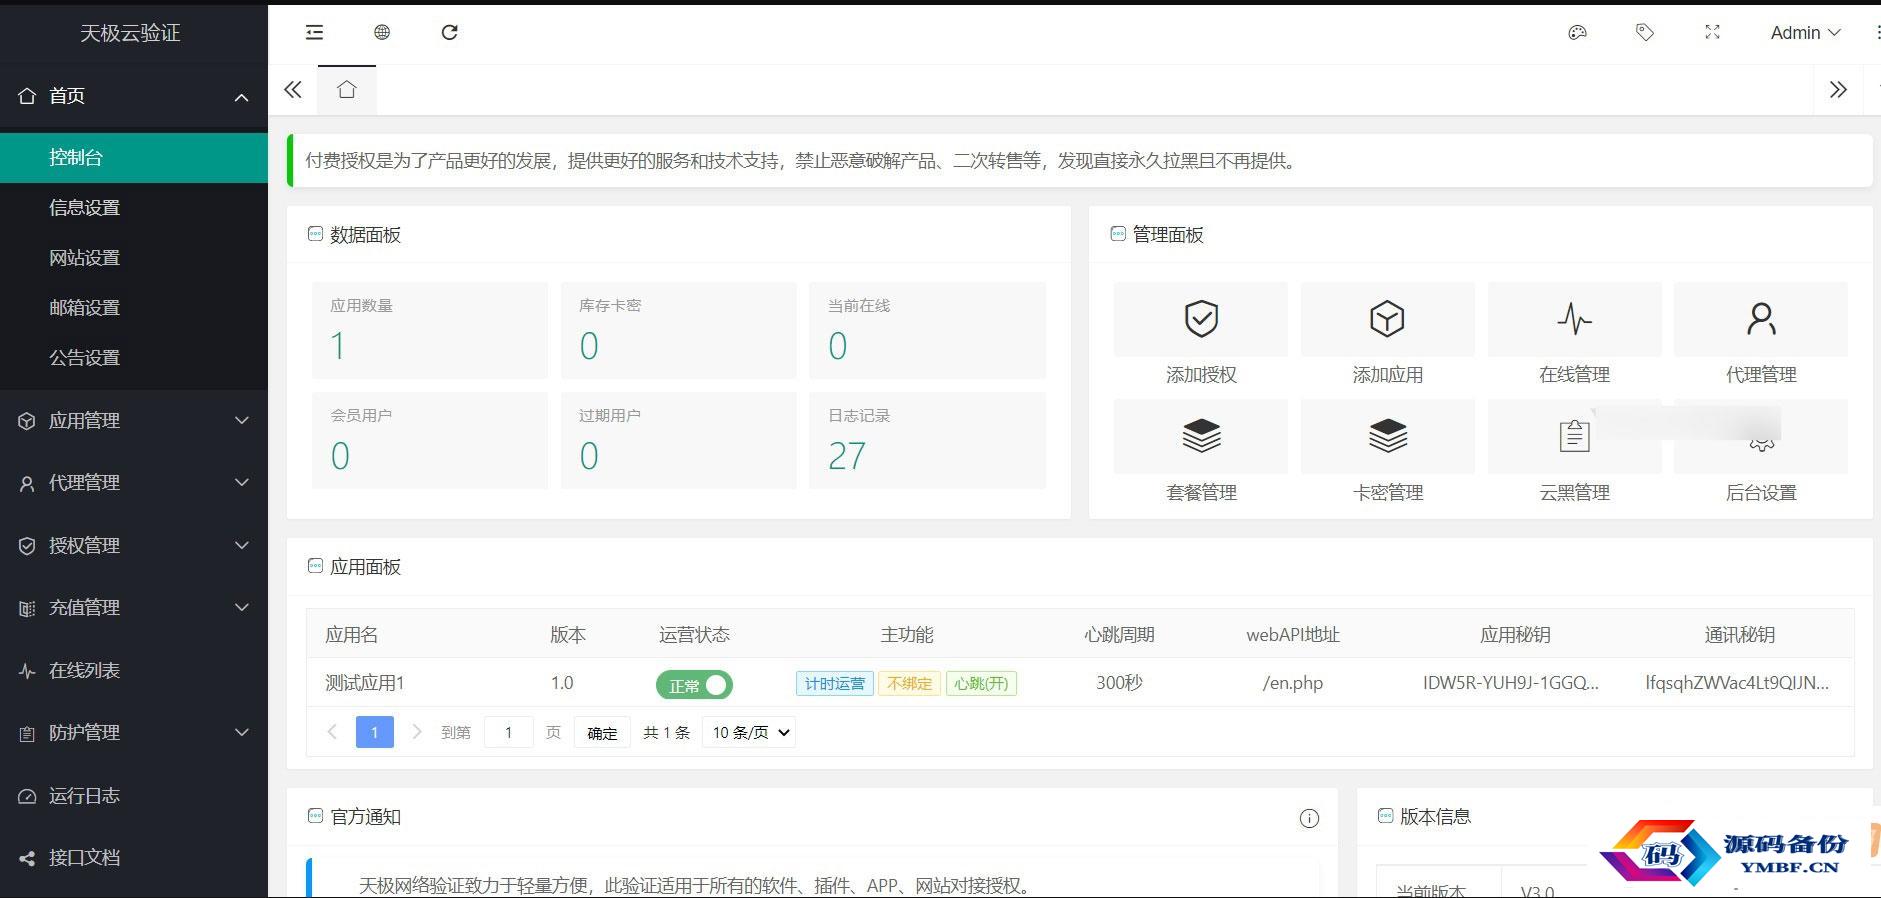
Task: Go to page 1 in pagination
Action: click(375, 732)
